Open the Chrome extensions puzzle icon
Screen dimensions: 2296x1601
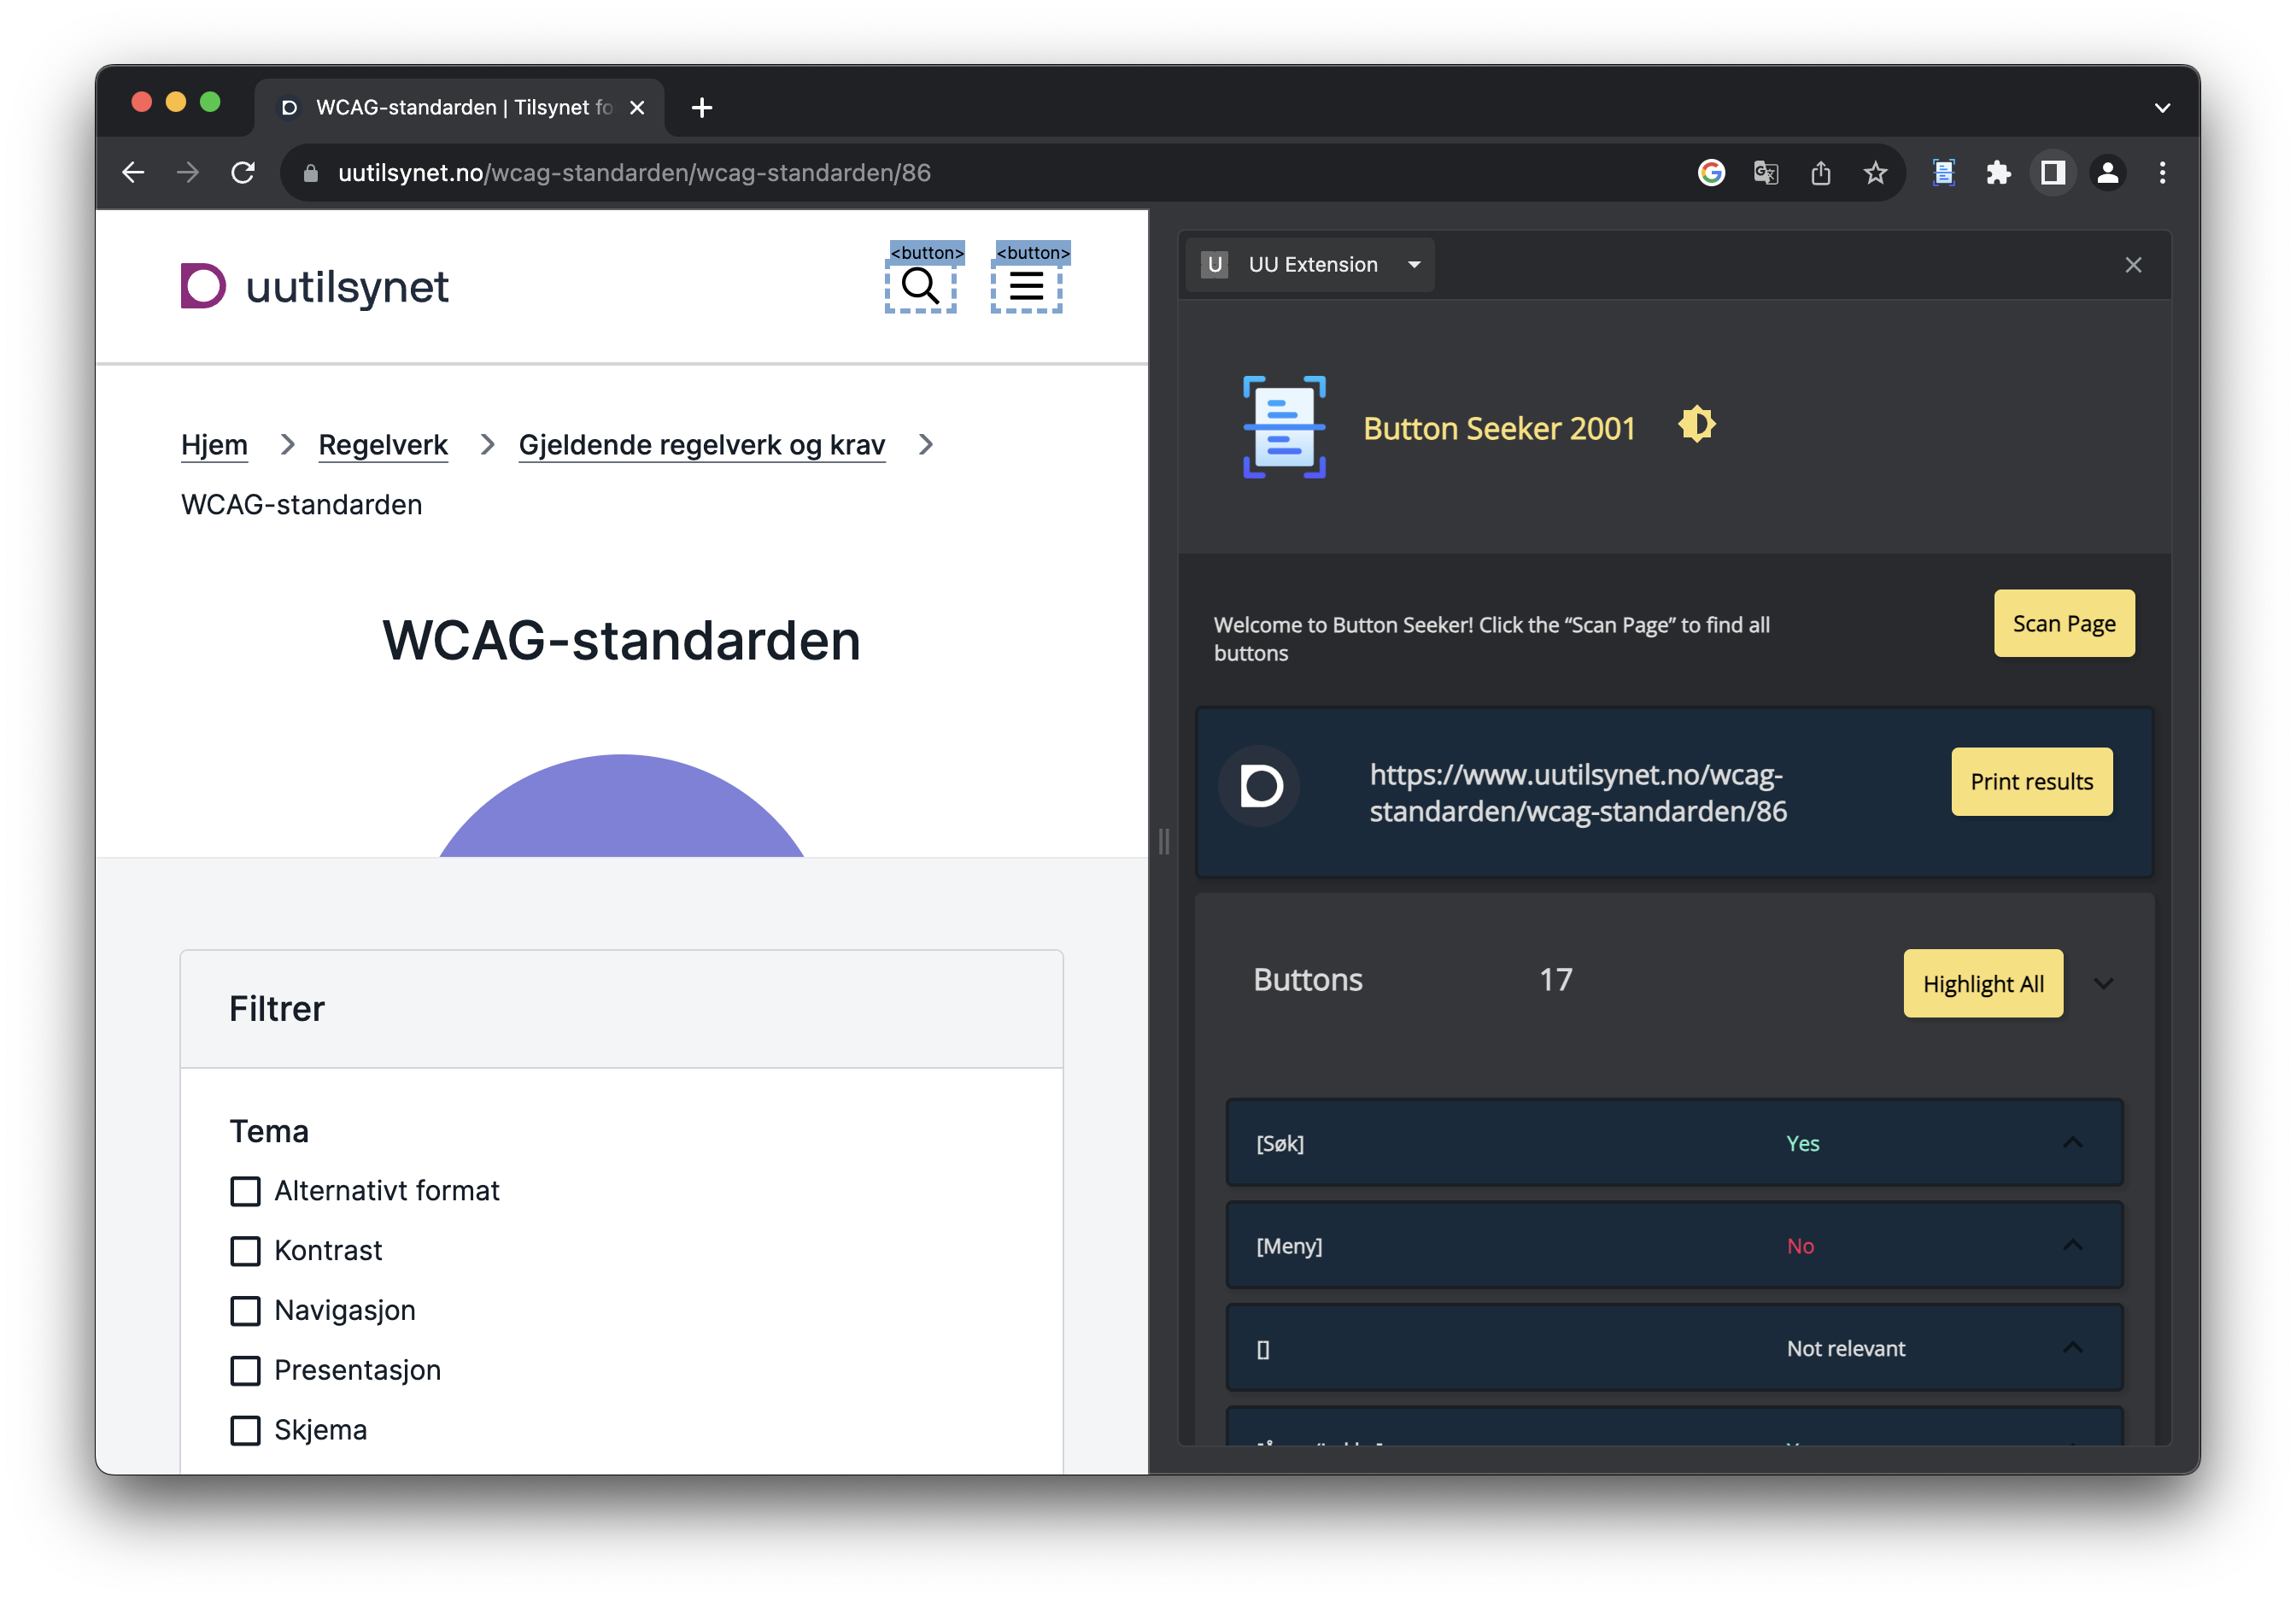[x=1998, y=173]
